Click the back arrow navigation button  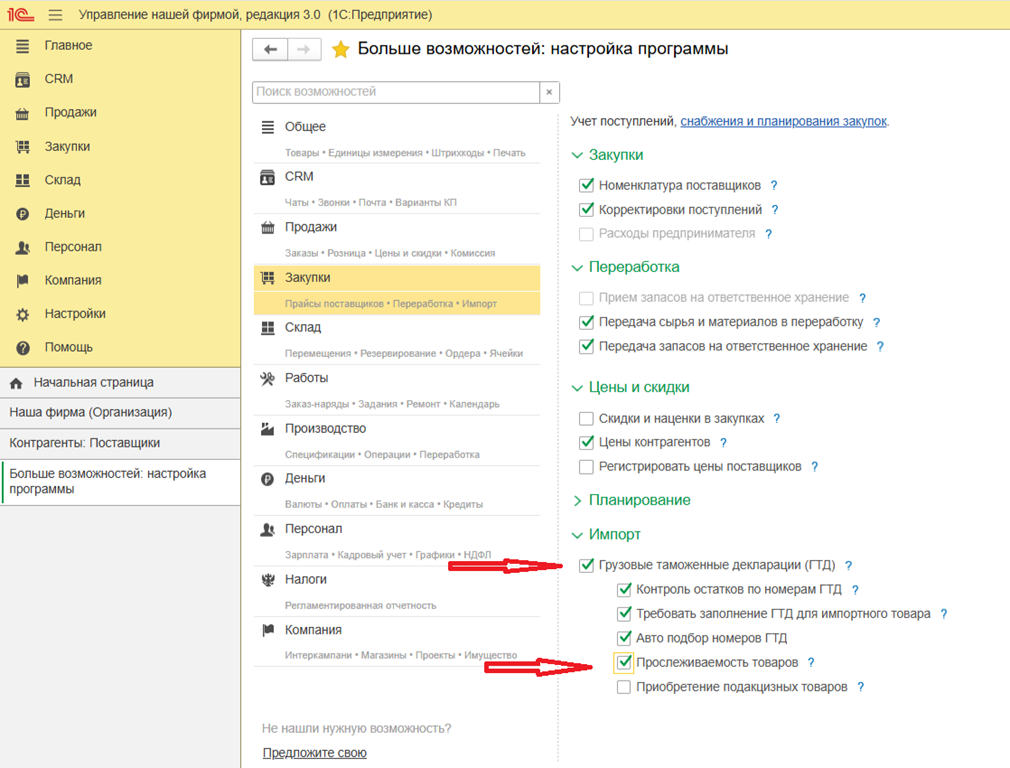point(270,49)
